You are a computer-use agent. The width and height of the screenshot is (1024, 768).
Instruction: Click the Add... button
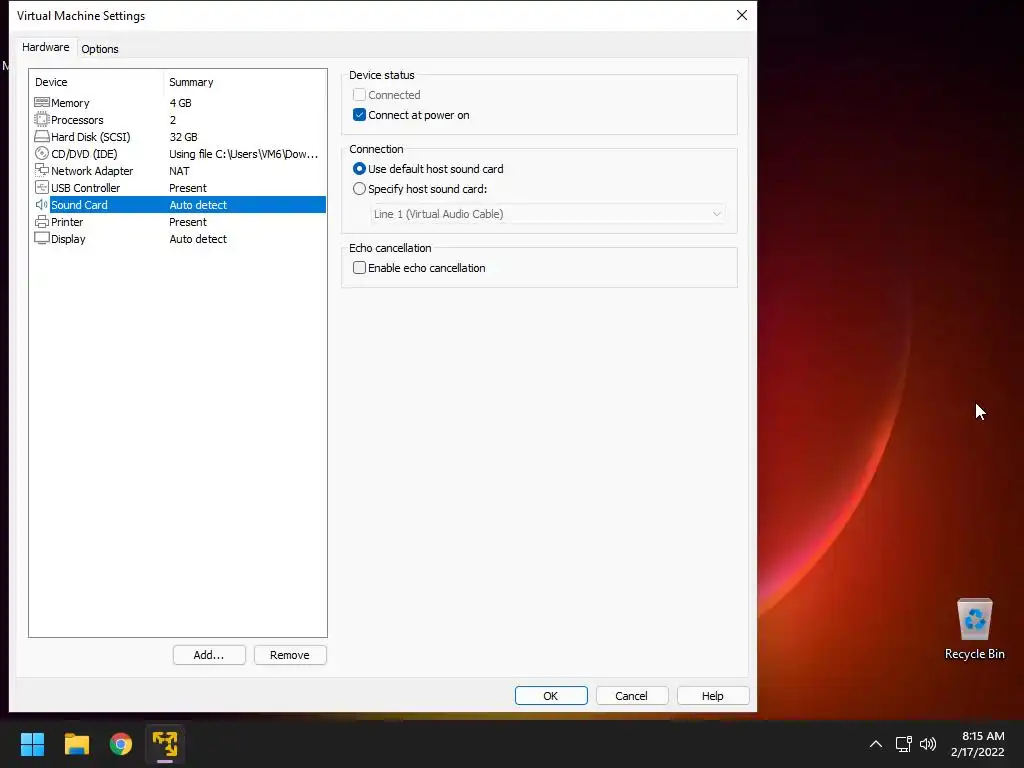tap(209, 655)
